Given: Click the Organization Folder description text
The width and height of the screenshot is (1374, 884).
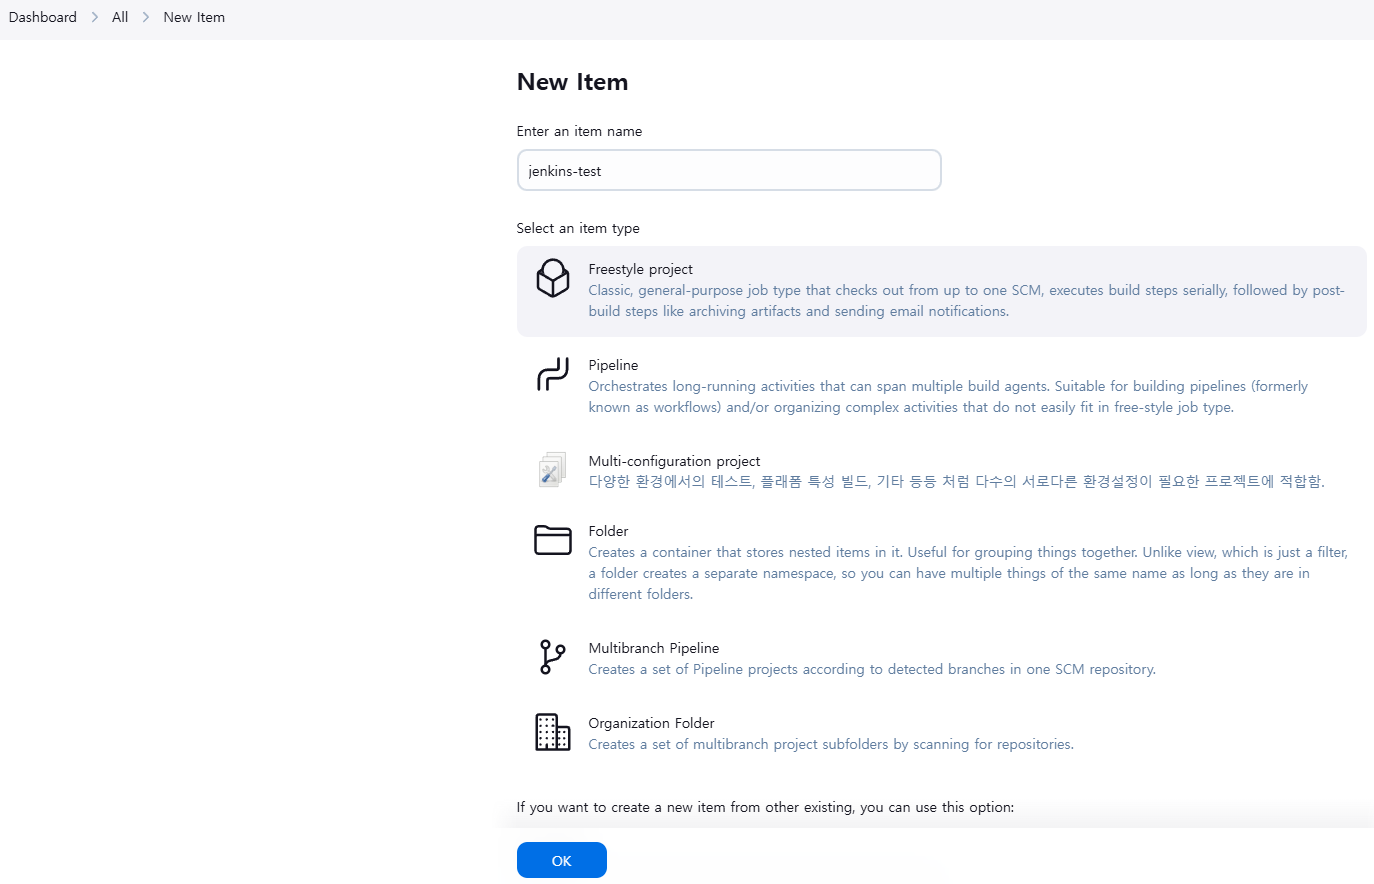Looking at the screenshot, I should coord(831,744).
